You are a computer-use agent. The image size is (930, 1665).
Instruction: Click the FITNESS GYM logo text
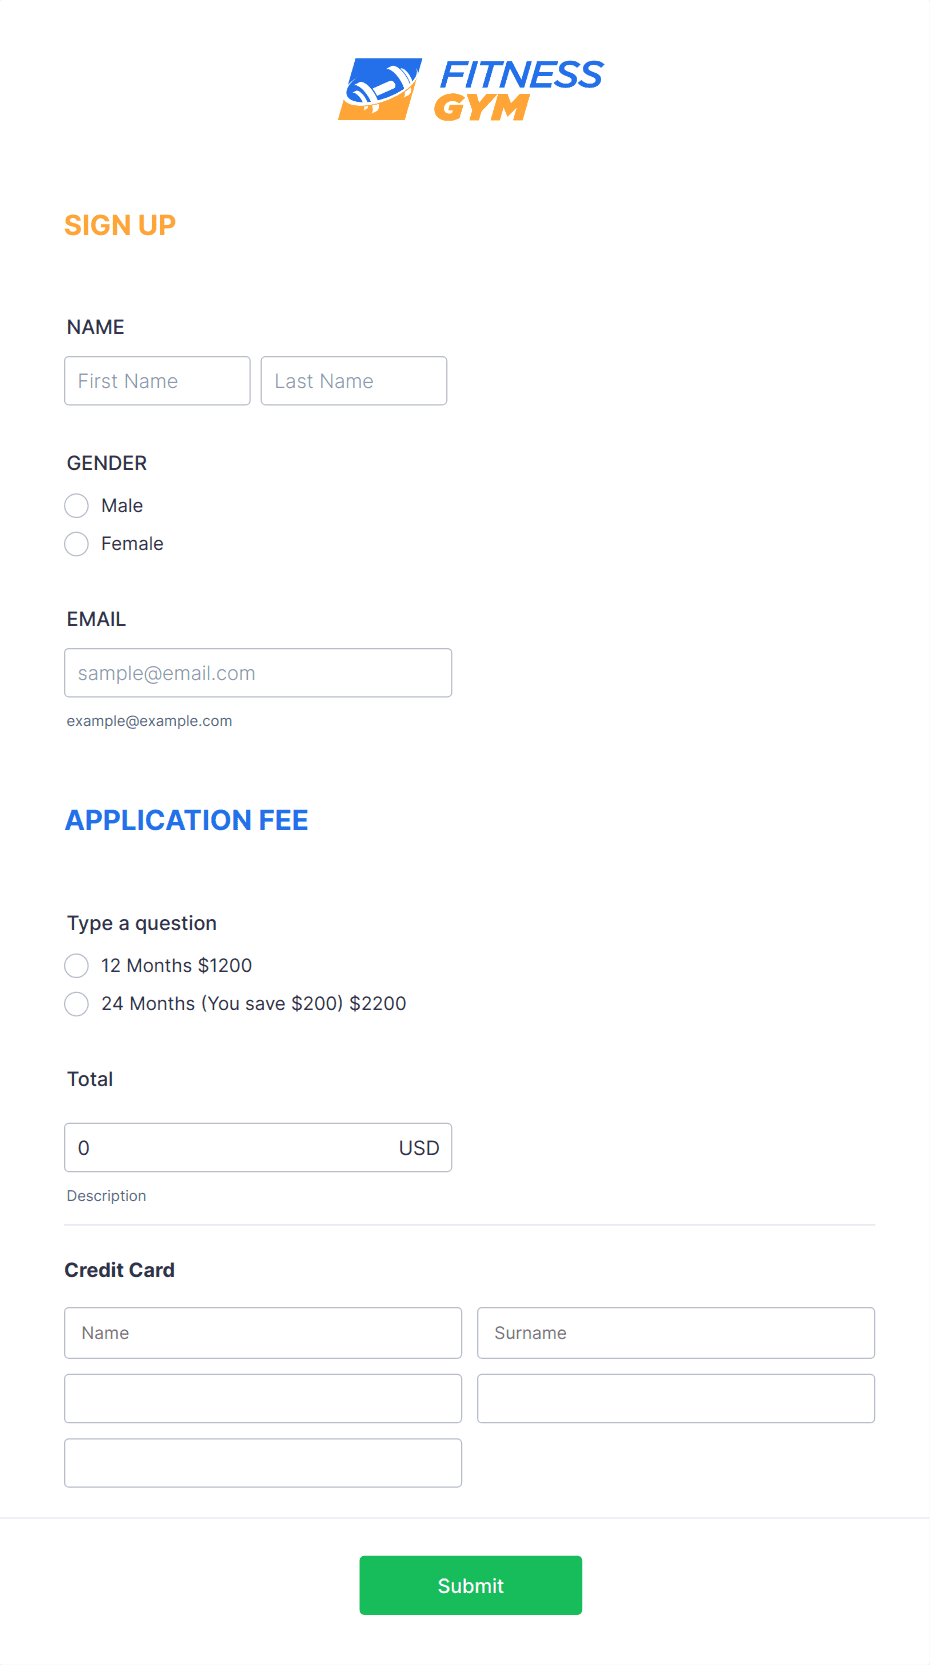coord(519,89)
